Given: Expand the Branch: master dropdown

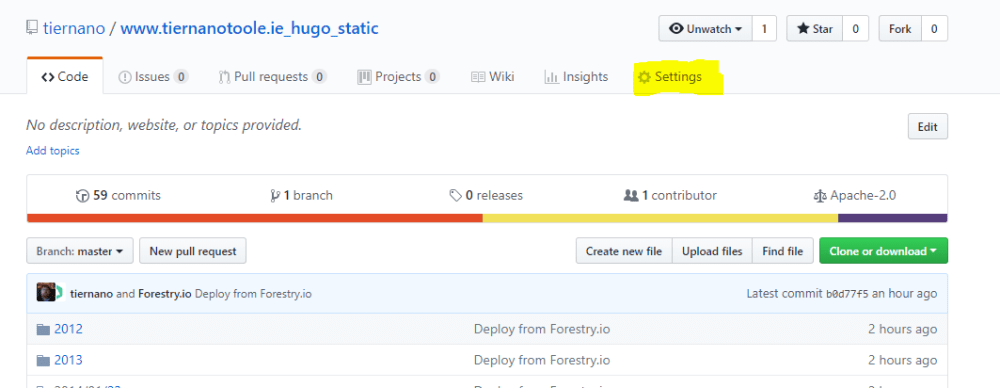Looking at the screenshot, I should click(x=80, y=251).
